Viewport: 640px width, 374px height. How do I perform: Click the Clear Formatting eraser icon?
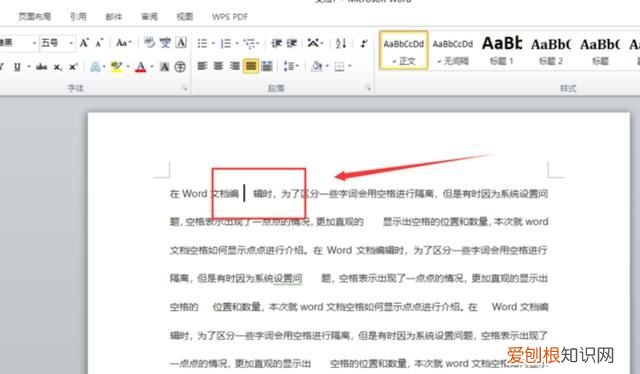tap(149, 42)
